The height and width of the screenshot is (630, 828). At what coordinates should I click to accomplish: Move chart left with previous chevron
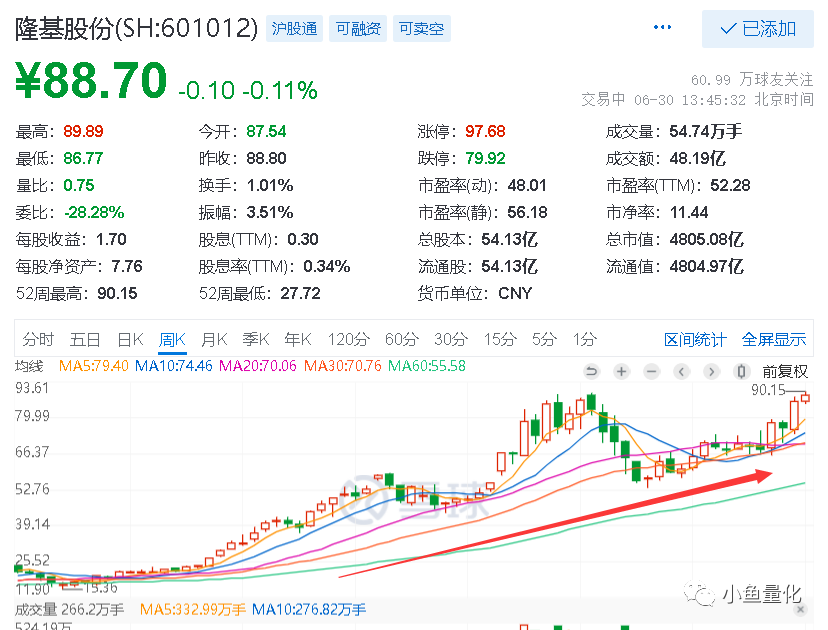coord(681,372)
